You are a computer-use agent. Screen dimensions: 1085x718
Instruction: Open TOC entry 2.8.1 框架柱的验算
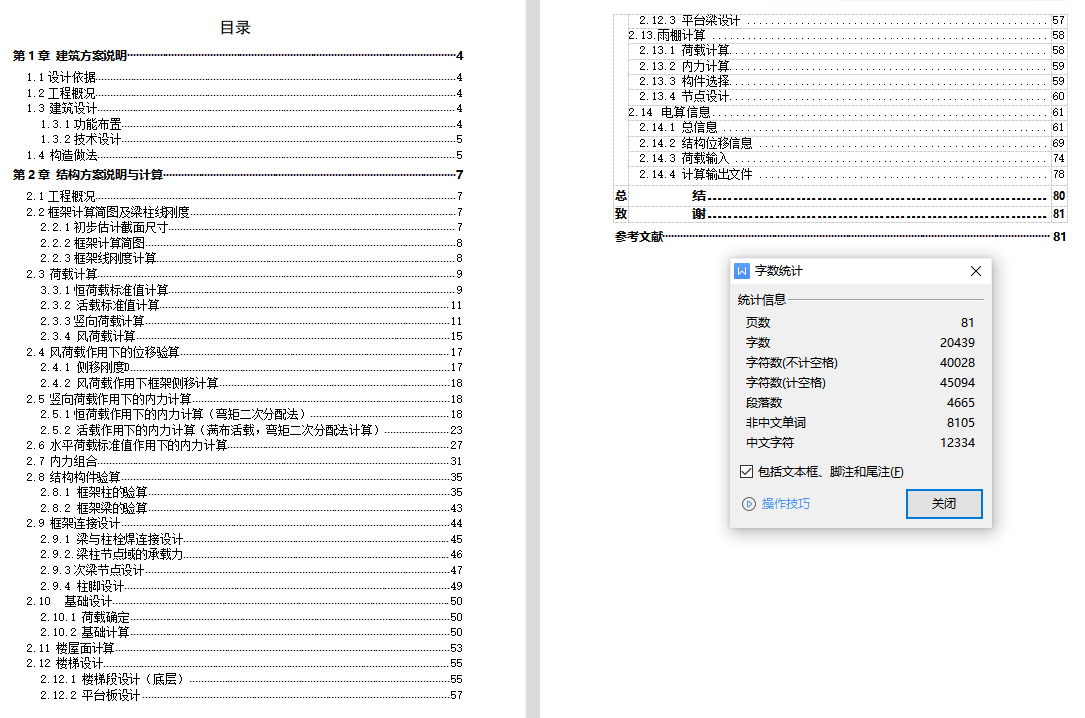251,493
